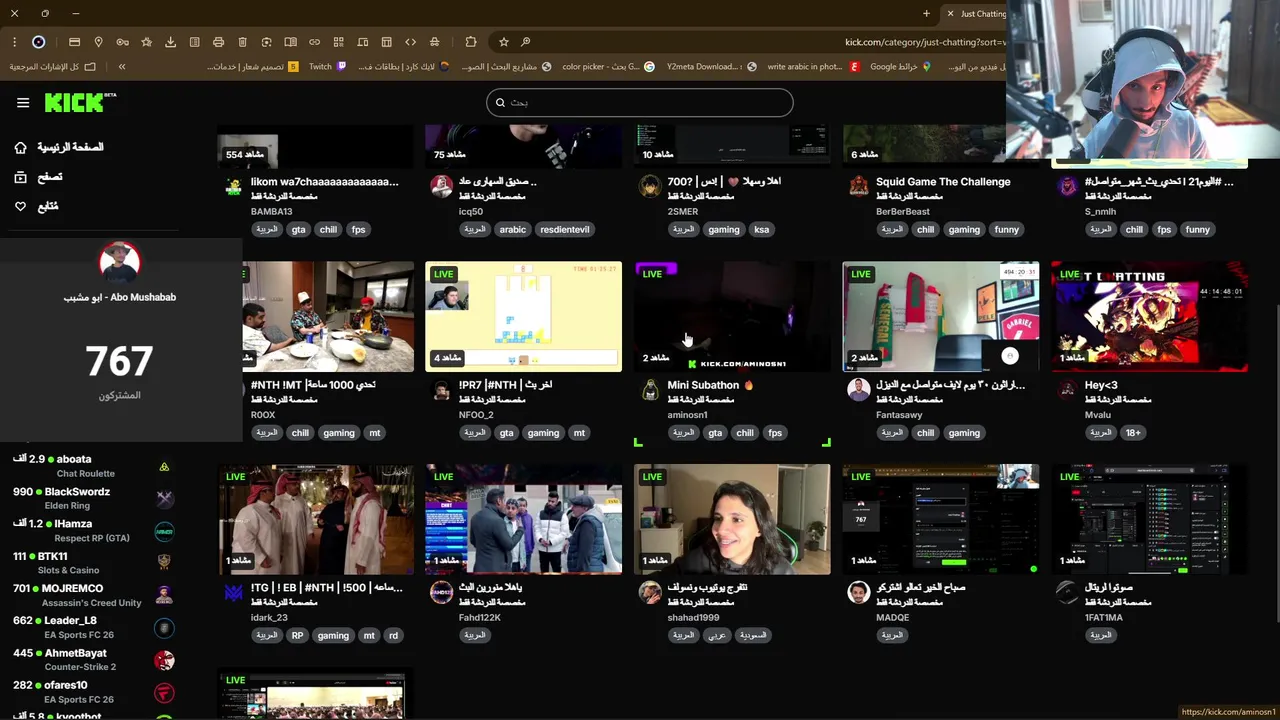
Task: Open the all bookmarks folder
Action: 53,66
